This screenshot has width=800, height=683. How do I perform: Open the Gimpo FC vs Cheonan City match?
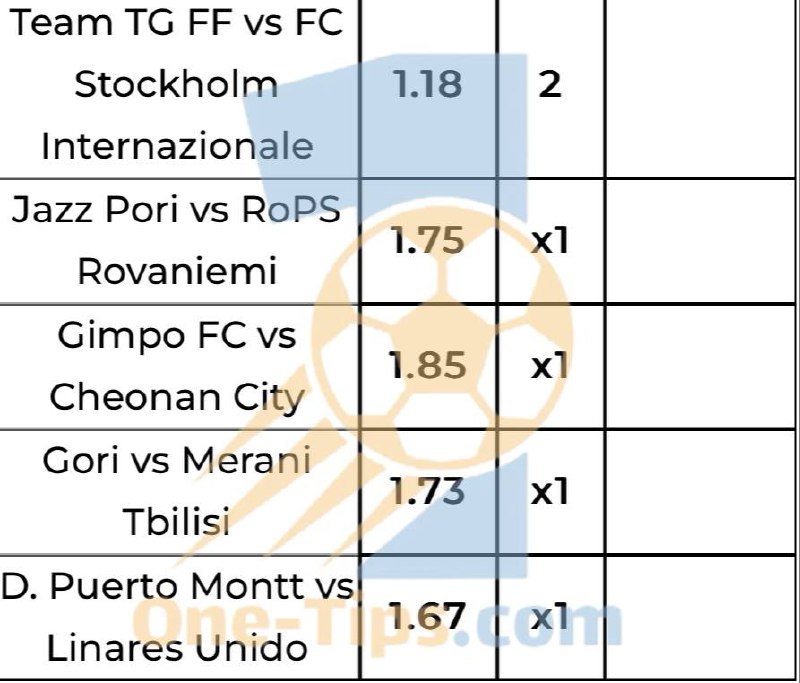(x=177, y=366)
